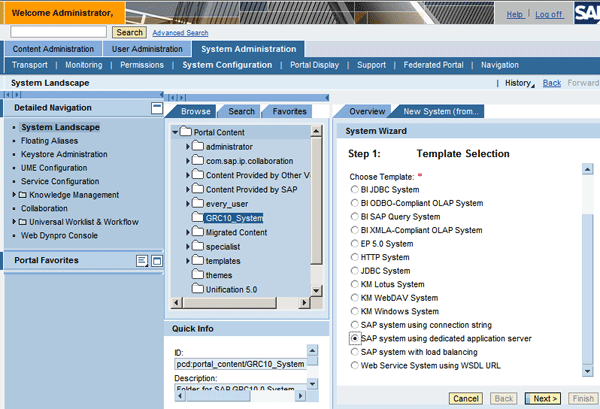Click the Search button

(x=129, y=33)
